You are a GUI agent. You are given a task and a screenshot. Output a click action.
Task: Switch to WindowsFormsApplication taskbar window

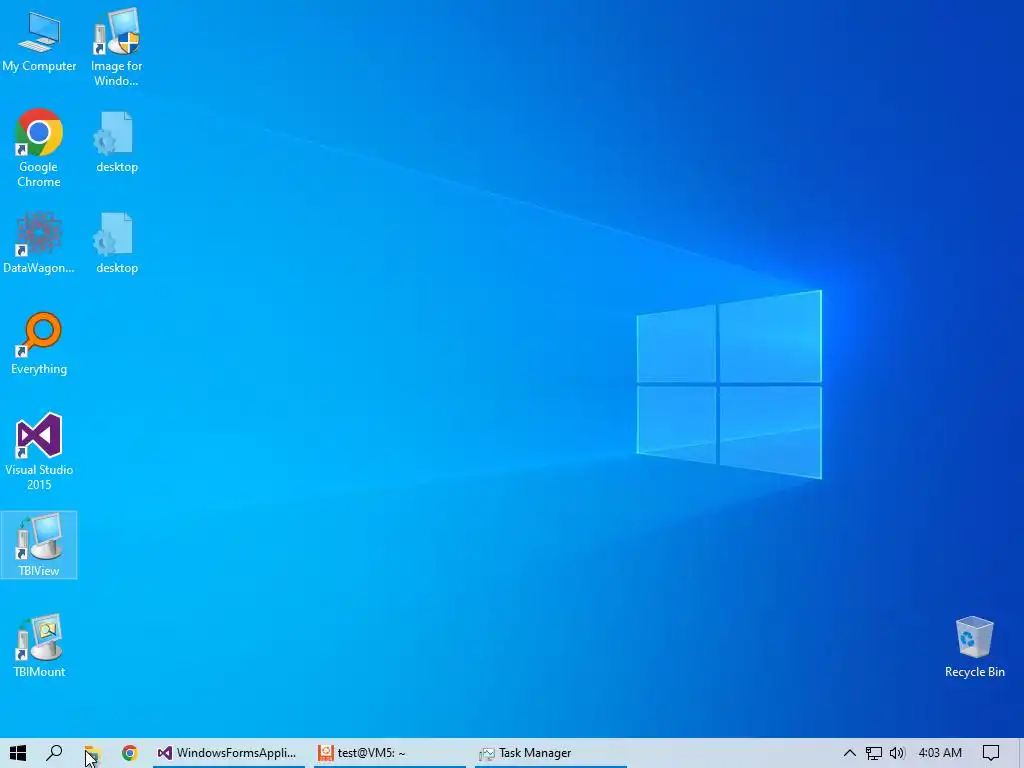pyautogui.click(x=229, y=753)
